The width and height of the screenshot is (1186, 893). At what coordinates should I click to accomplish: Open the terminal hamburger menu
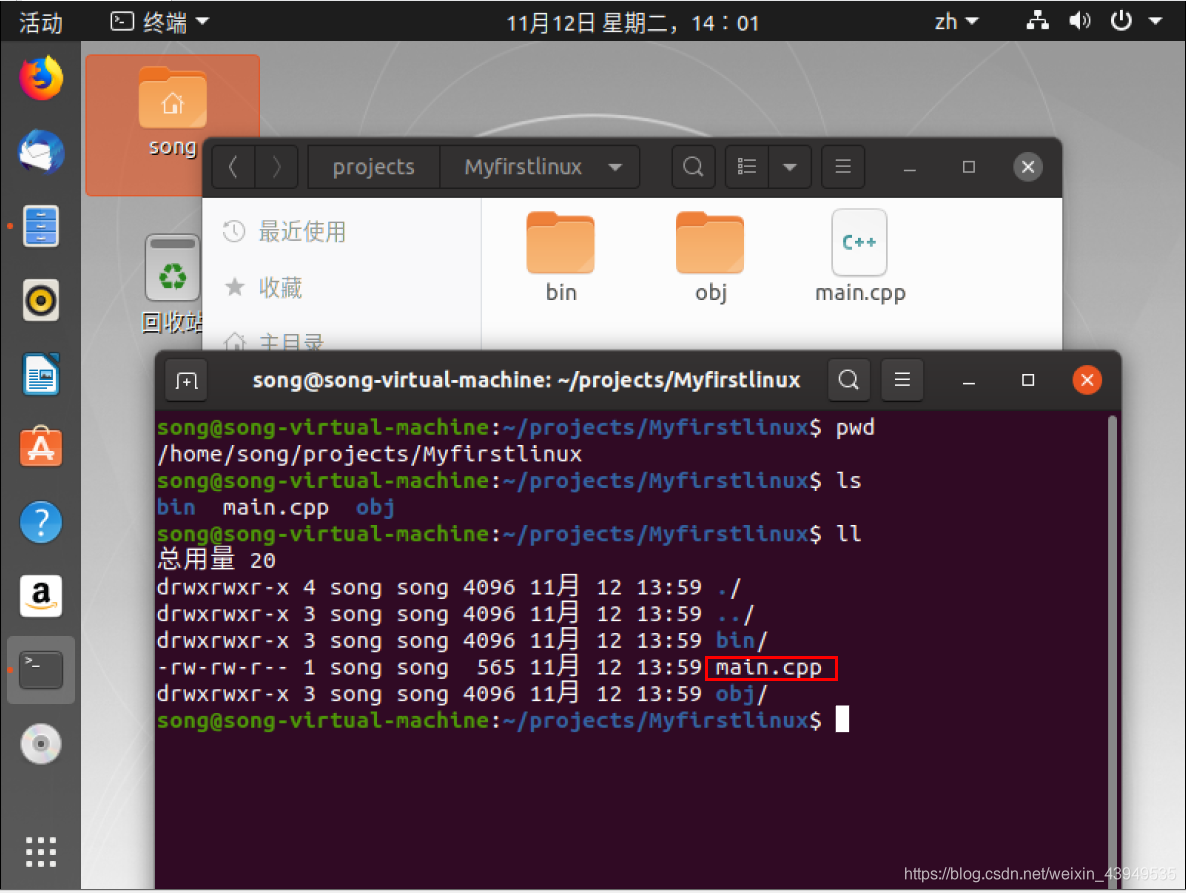tap(902, 380)
